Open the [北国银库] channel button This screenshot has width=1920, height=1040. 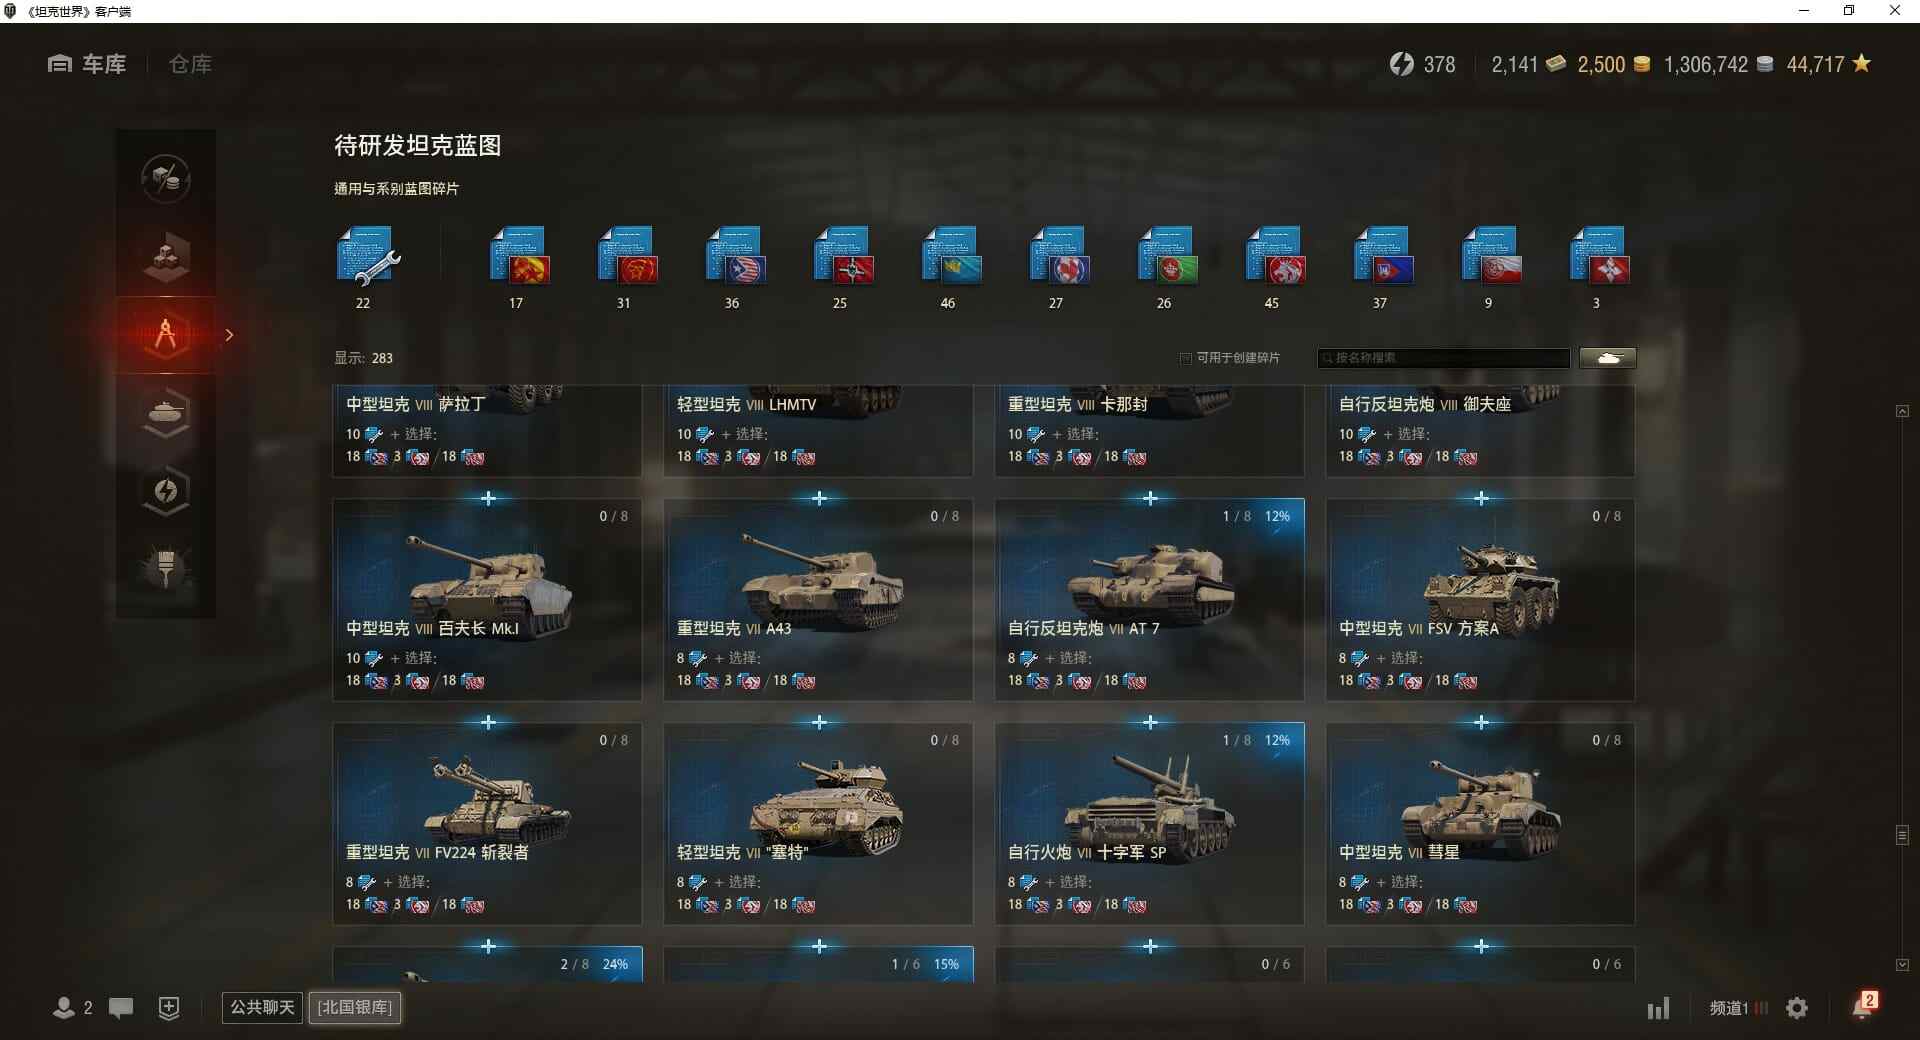(355, 1007)
